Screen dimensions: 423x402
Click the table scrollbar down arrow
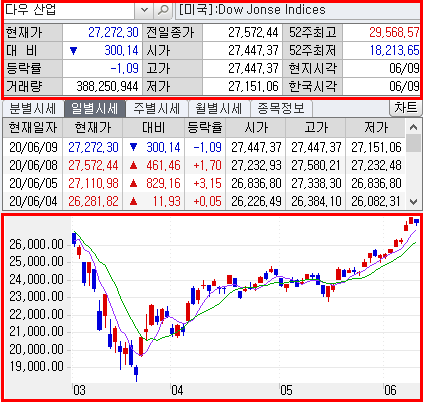coord(414,202)
